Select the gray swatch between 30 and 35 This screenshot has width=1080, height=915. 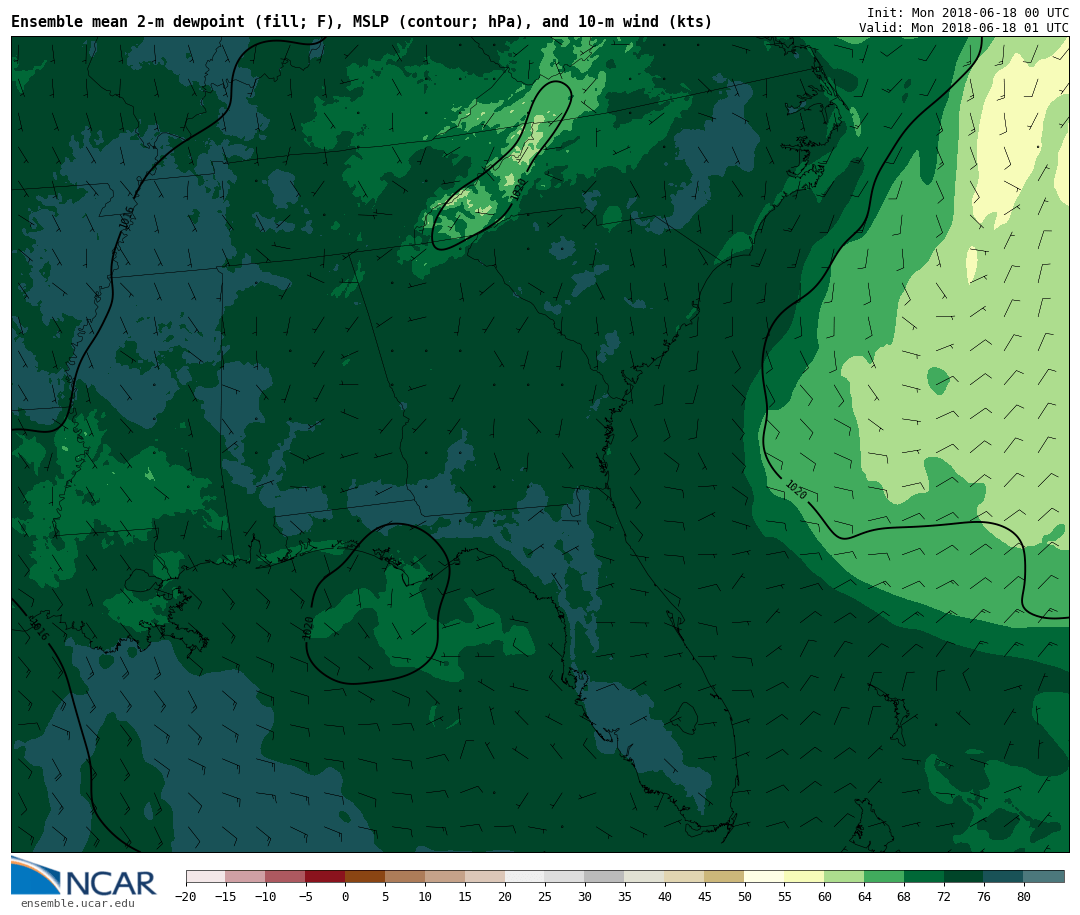point(604,877)
